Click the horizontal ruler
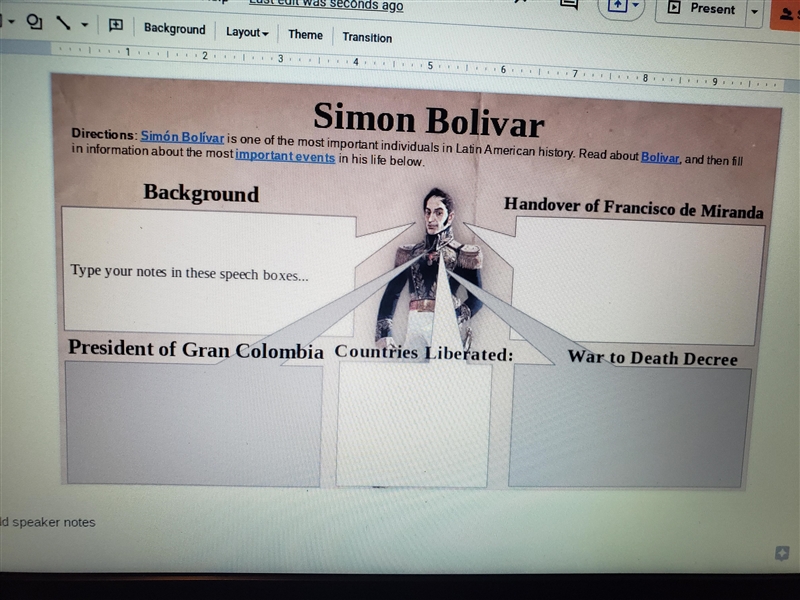800x600 pixels. click(x=418, y=65)
